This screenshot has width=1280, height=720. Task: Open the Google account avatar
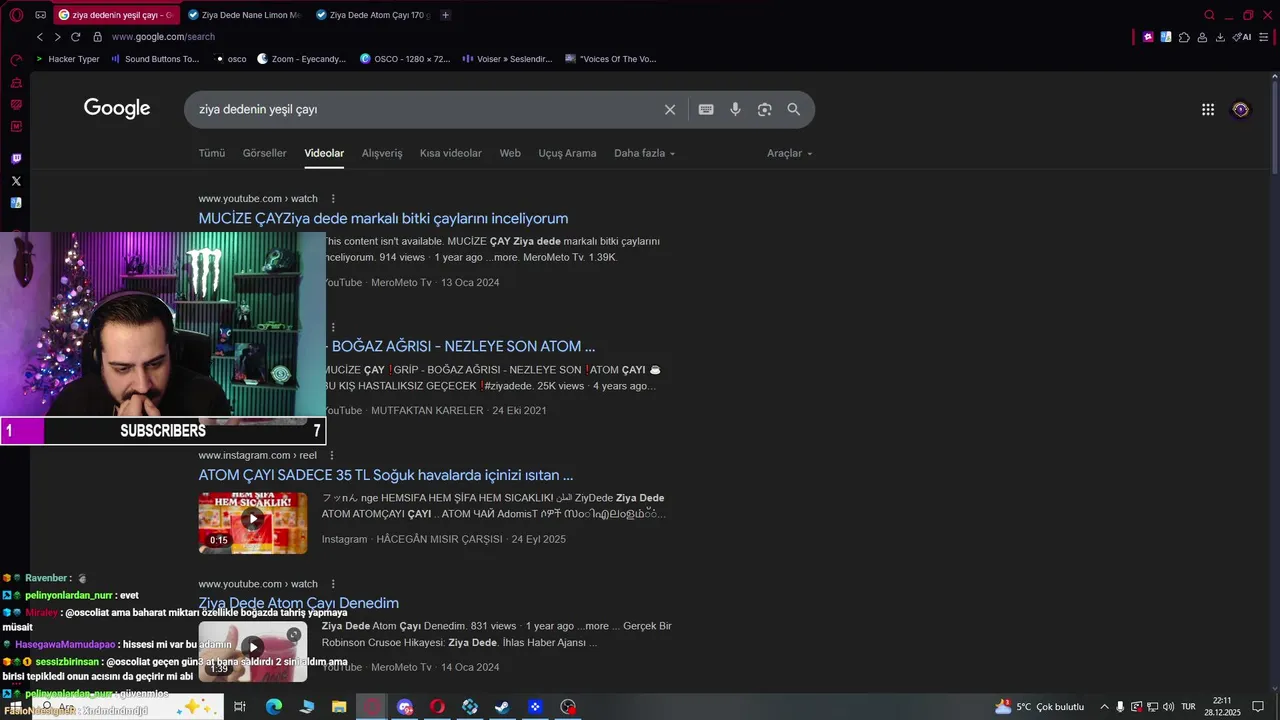coord(1241,110)
